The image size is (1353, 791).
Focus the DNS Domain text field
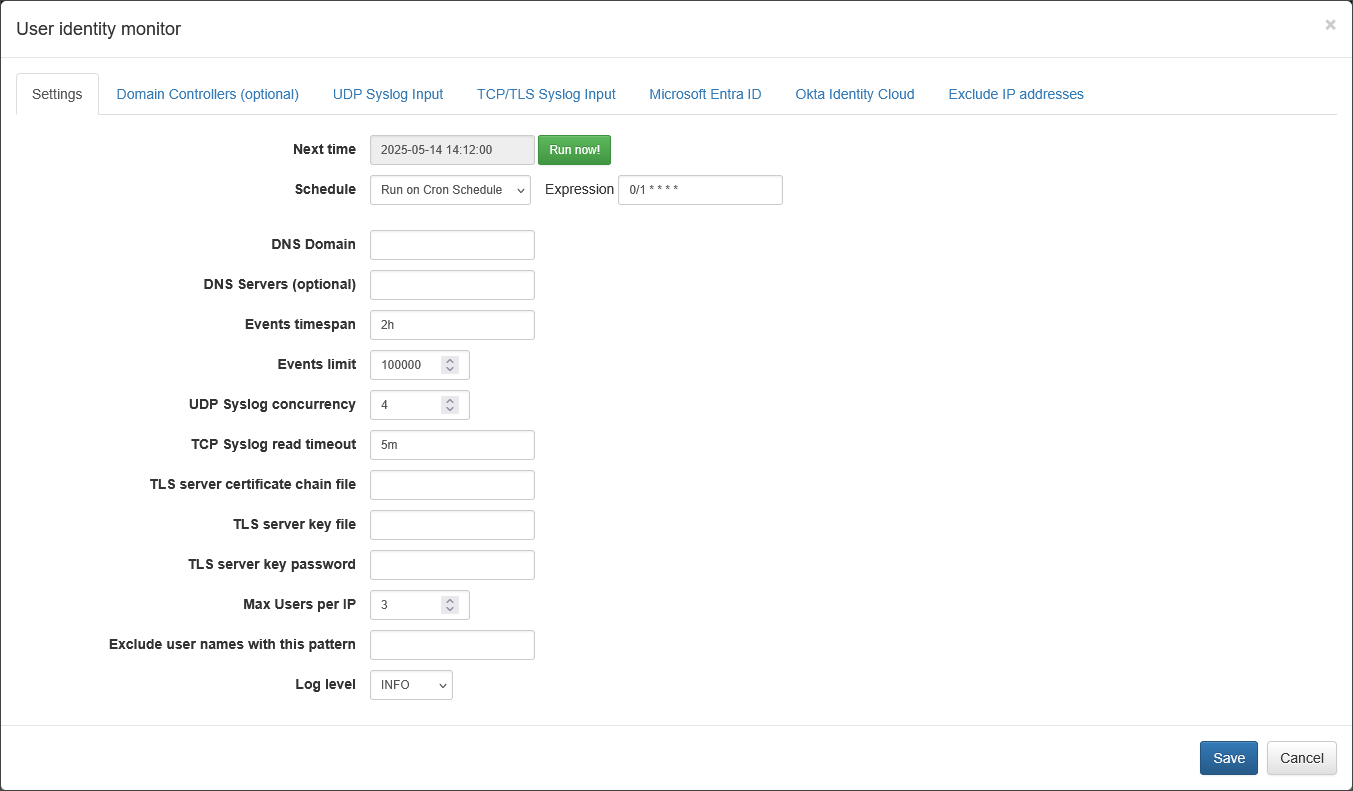tap(452, 245)
